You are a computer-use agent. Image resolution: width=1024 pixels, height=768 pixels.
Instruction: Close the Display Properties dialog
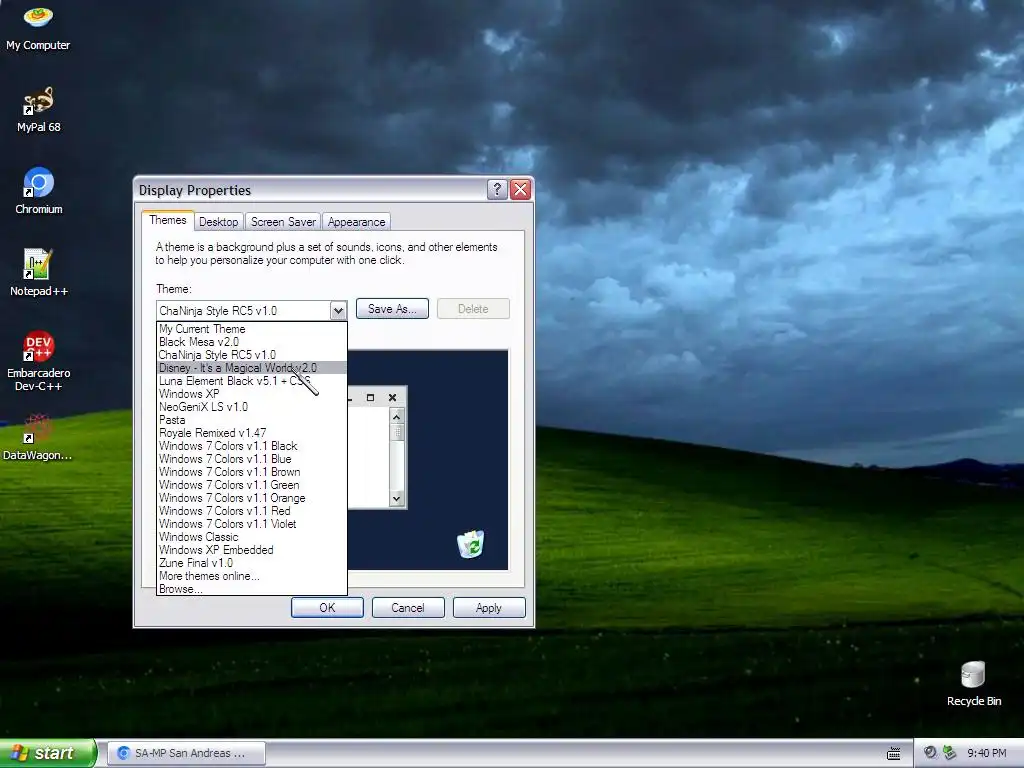tap(520, 189)
